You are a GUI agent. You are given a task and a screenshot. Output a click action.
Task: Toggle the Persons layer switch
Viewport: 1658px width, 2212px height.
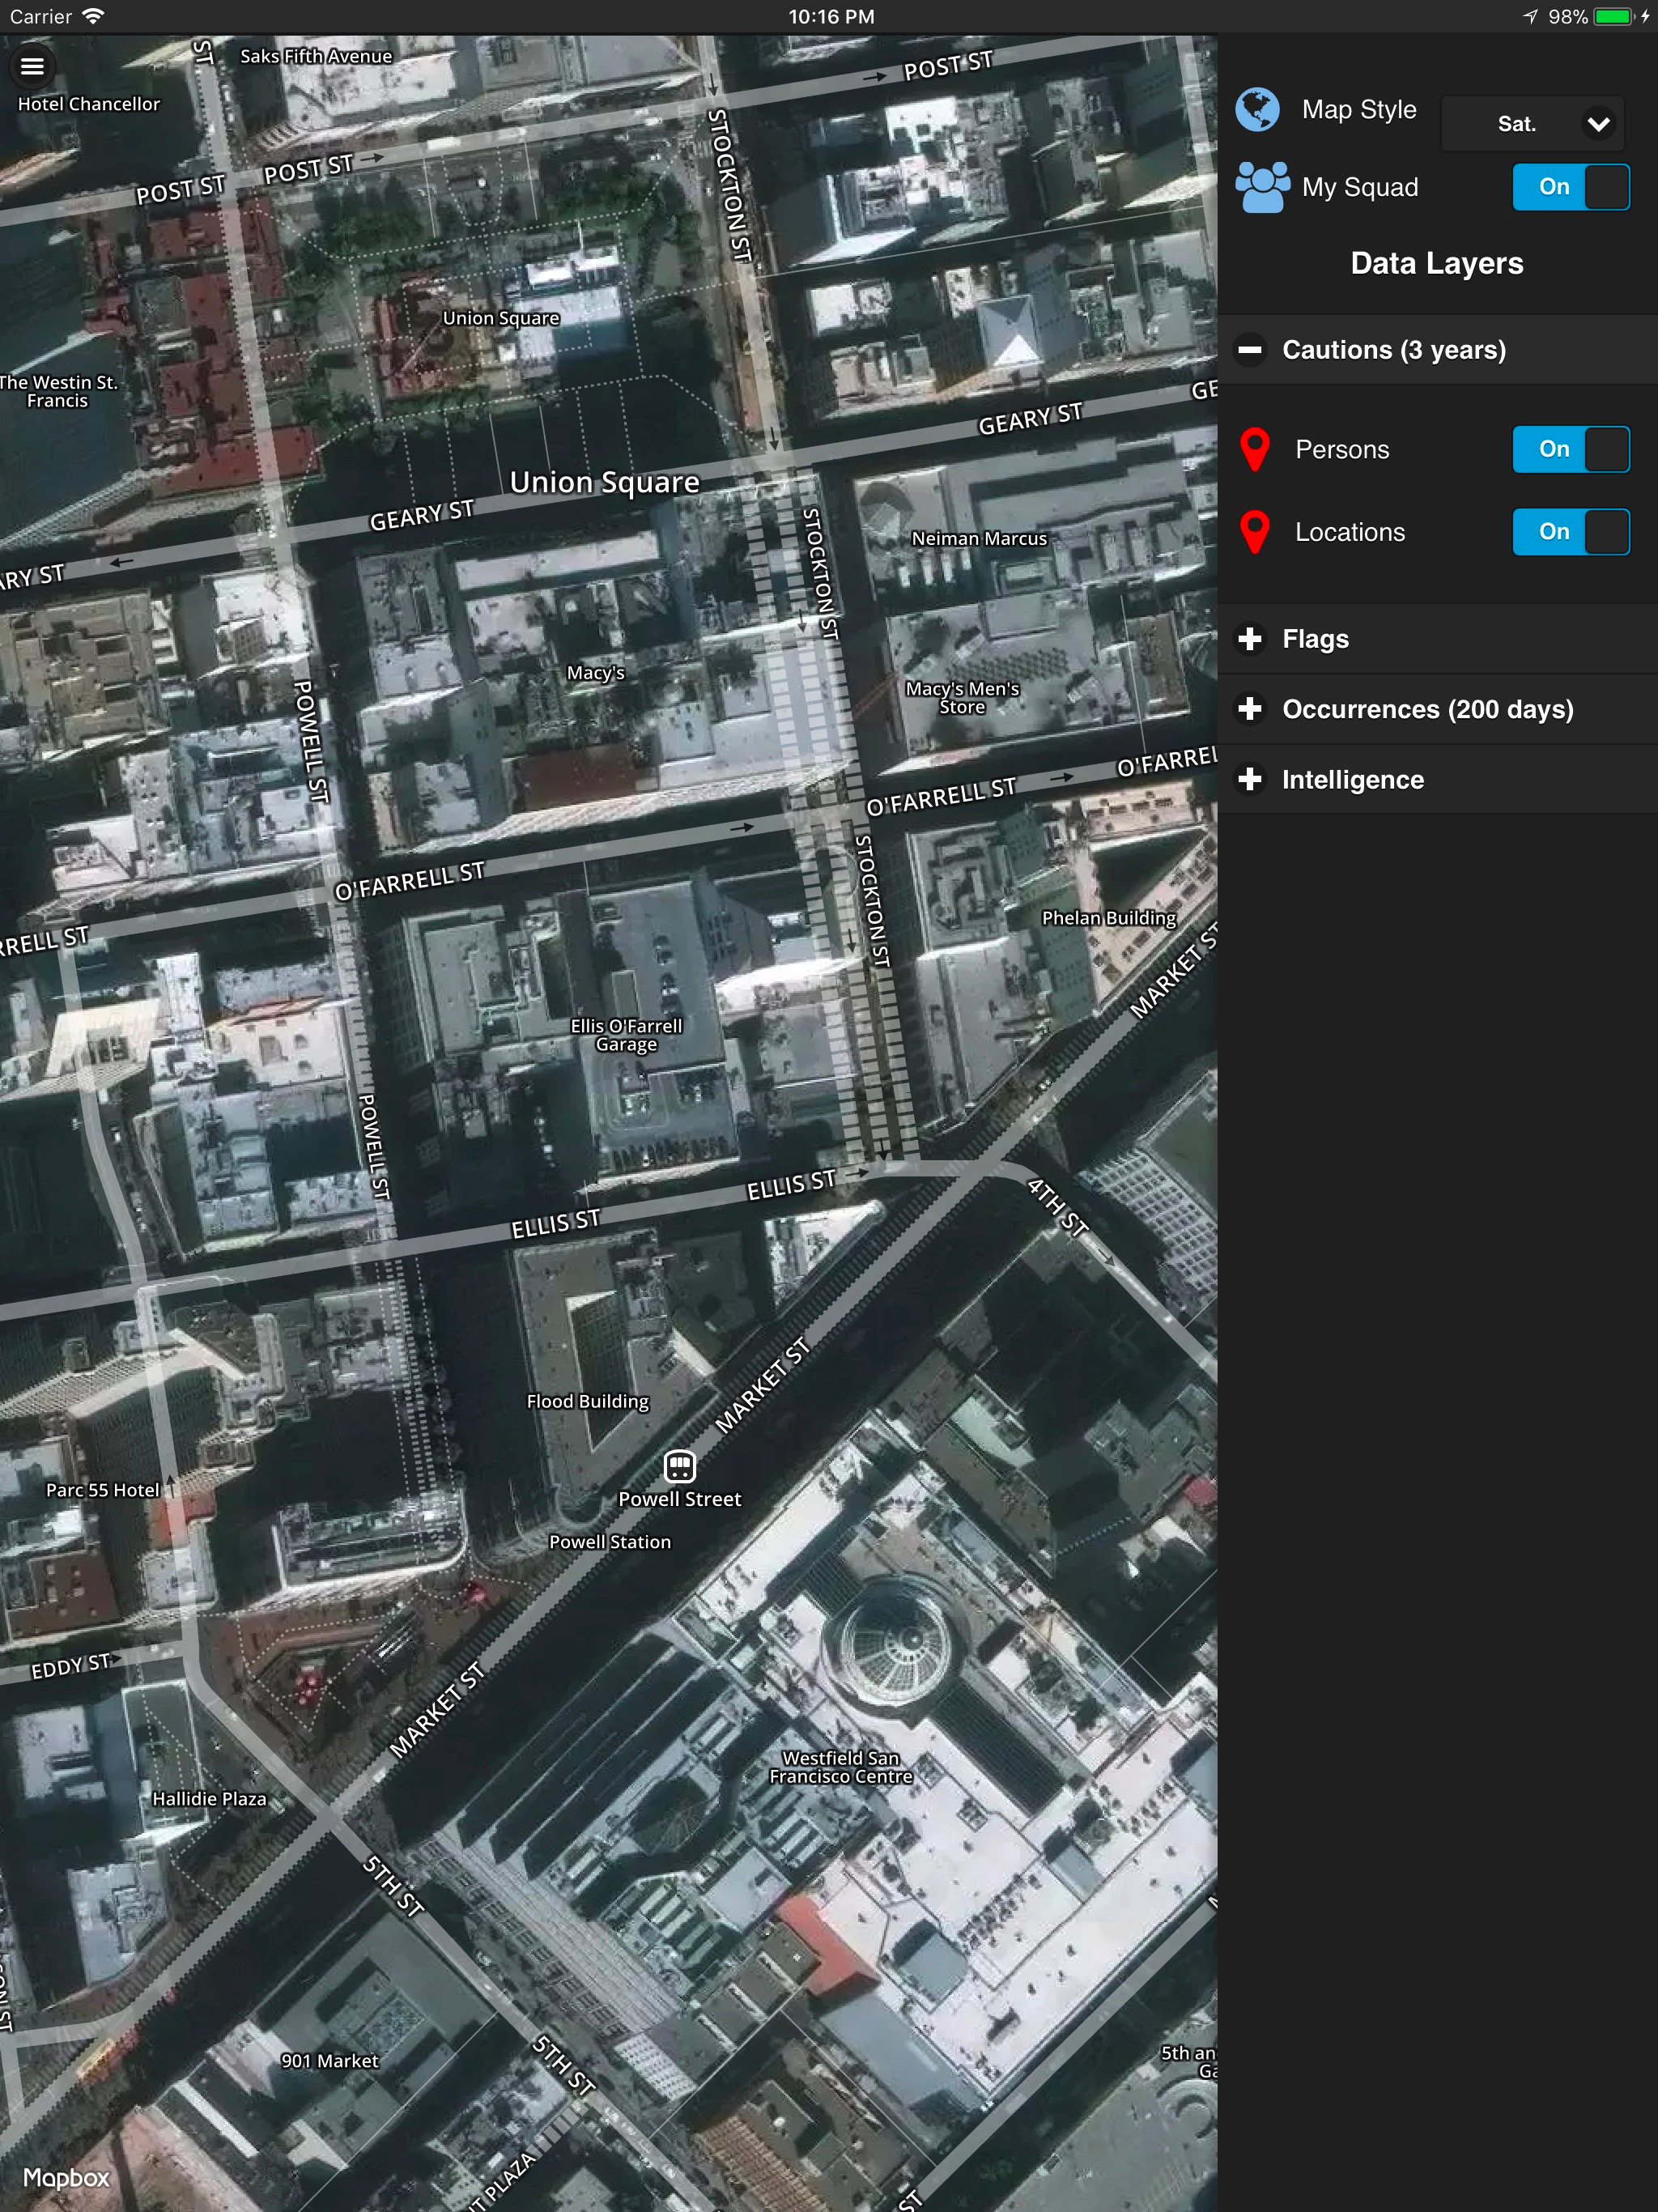click(x=1571, y=450)
